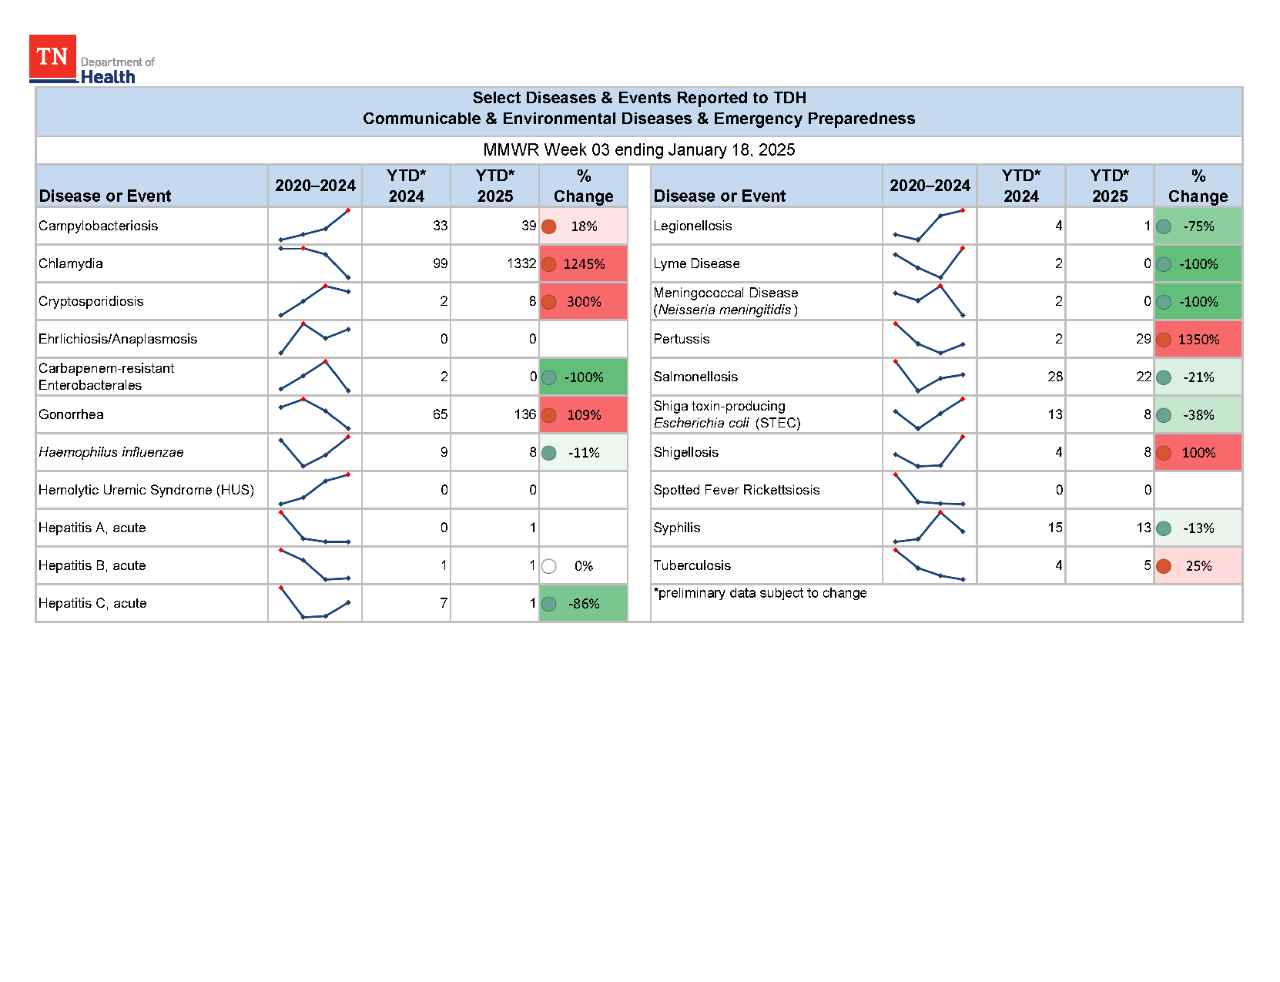Click the MMWR Week 03 header row
Screen dimensions: 1280x982
638,150
